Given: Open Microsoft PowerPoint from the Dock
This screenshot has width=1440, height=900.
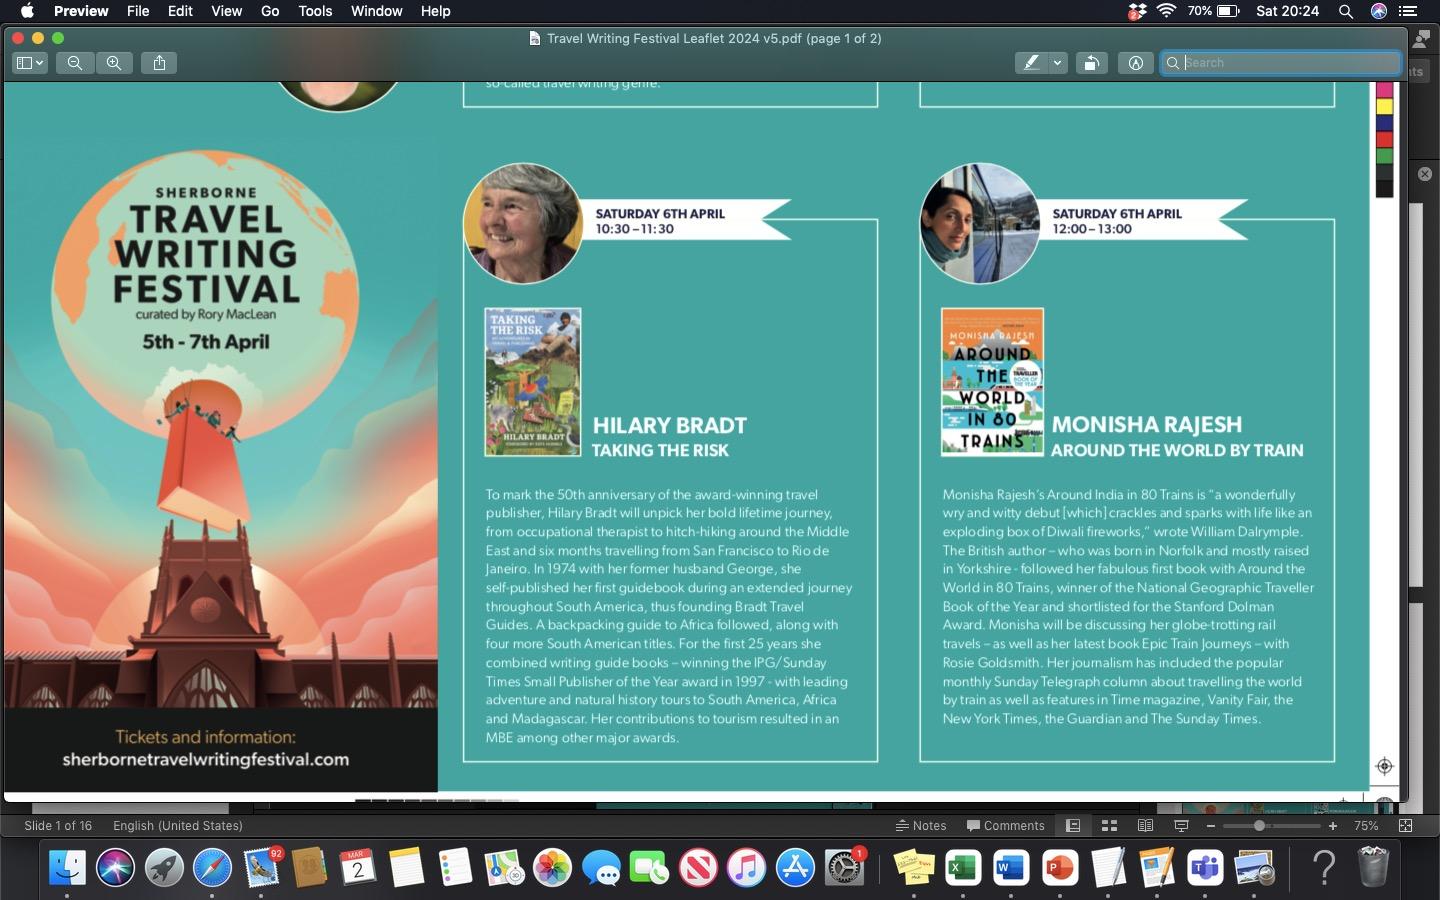Looking at the screenshot, I should pos(1059,867).
